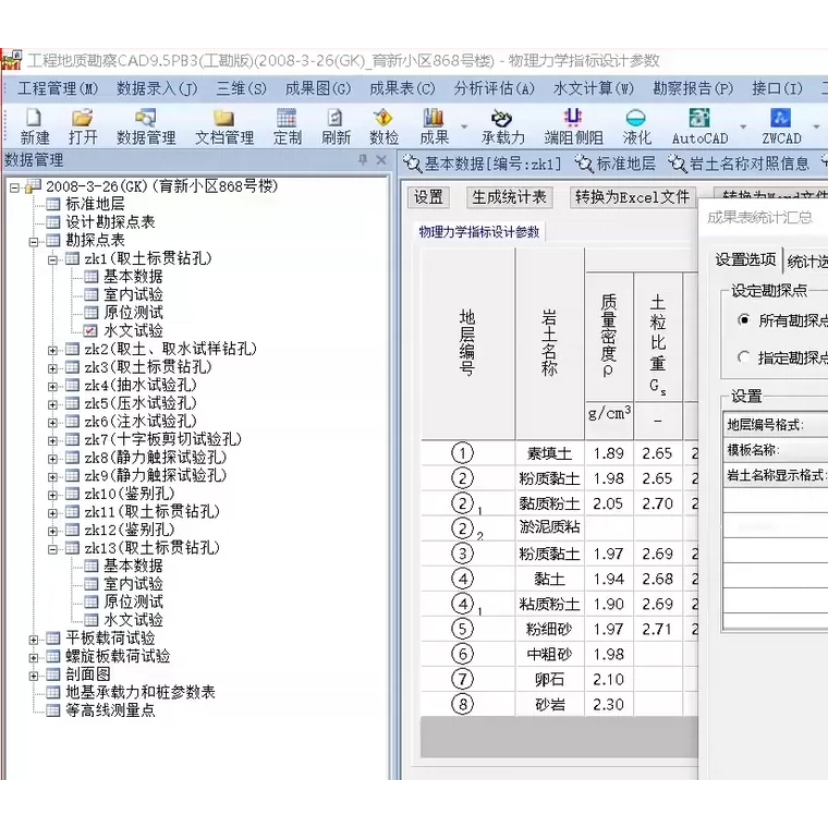Click the 新建 new project icon
828x828 pixels.
34,127
